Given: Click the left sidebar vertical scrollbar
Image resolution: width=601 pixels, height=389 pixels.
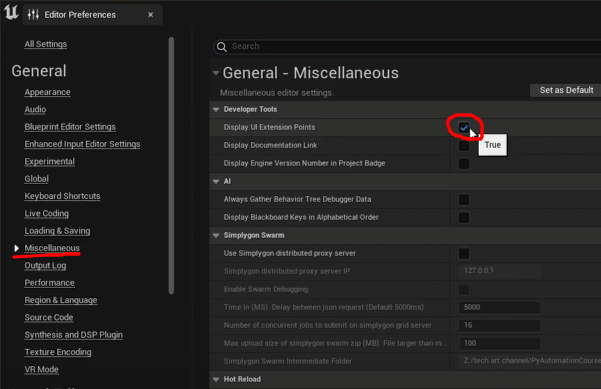Looking at the screenshot, I should 171,166.
